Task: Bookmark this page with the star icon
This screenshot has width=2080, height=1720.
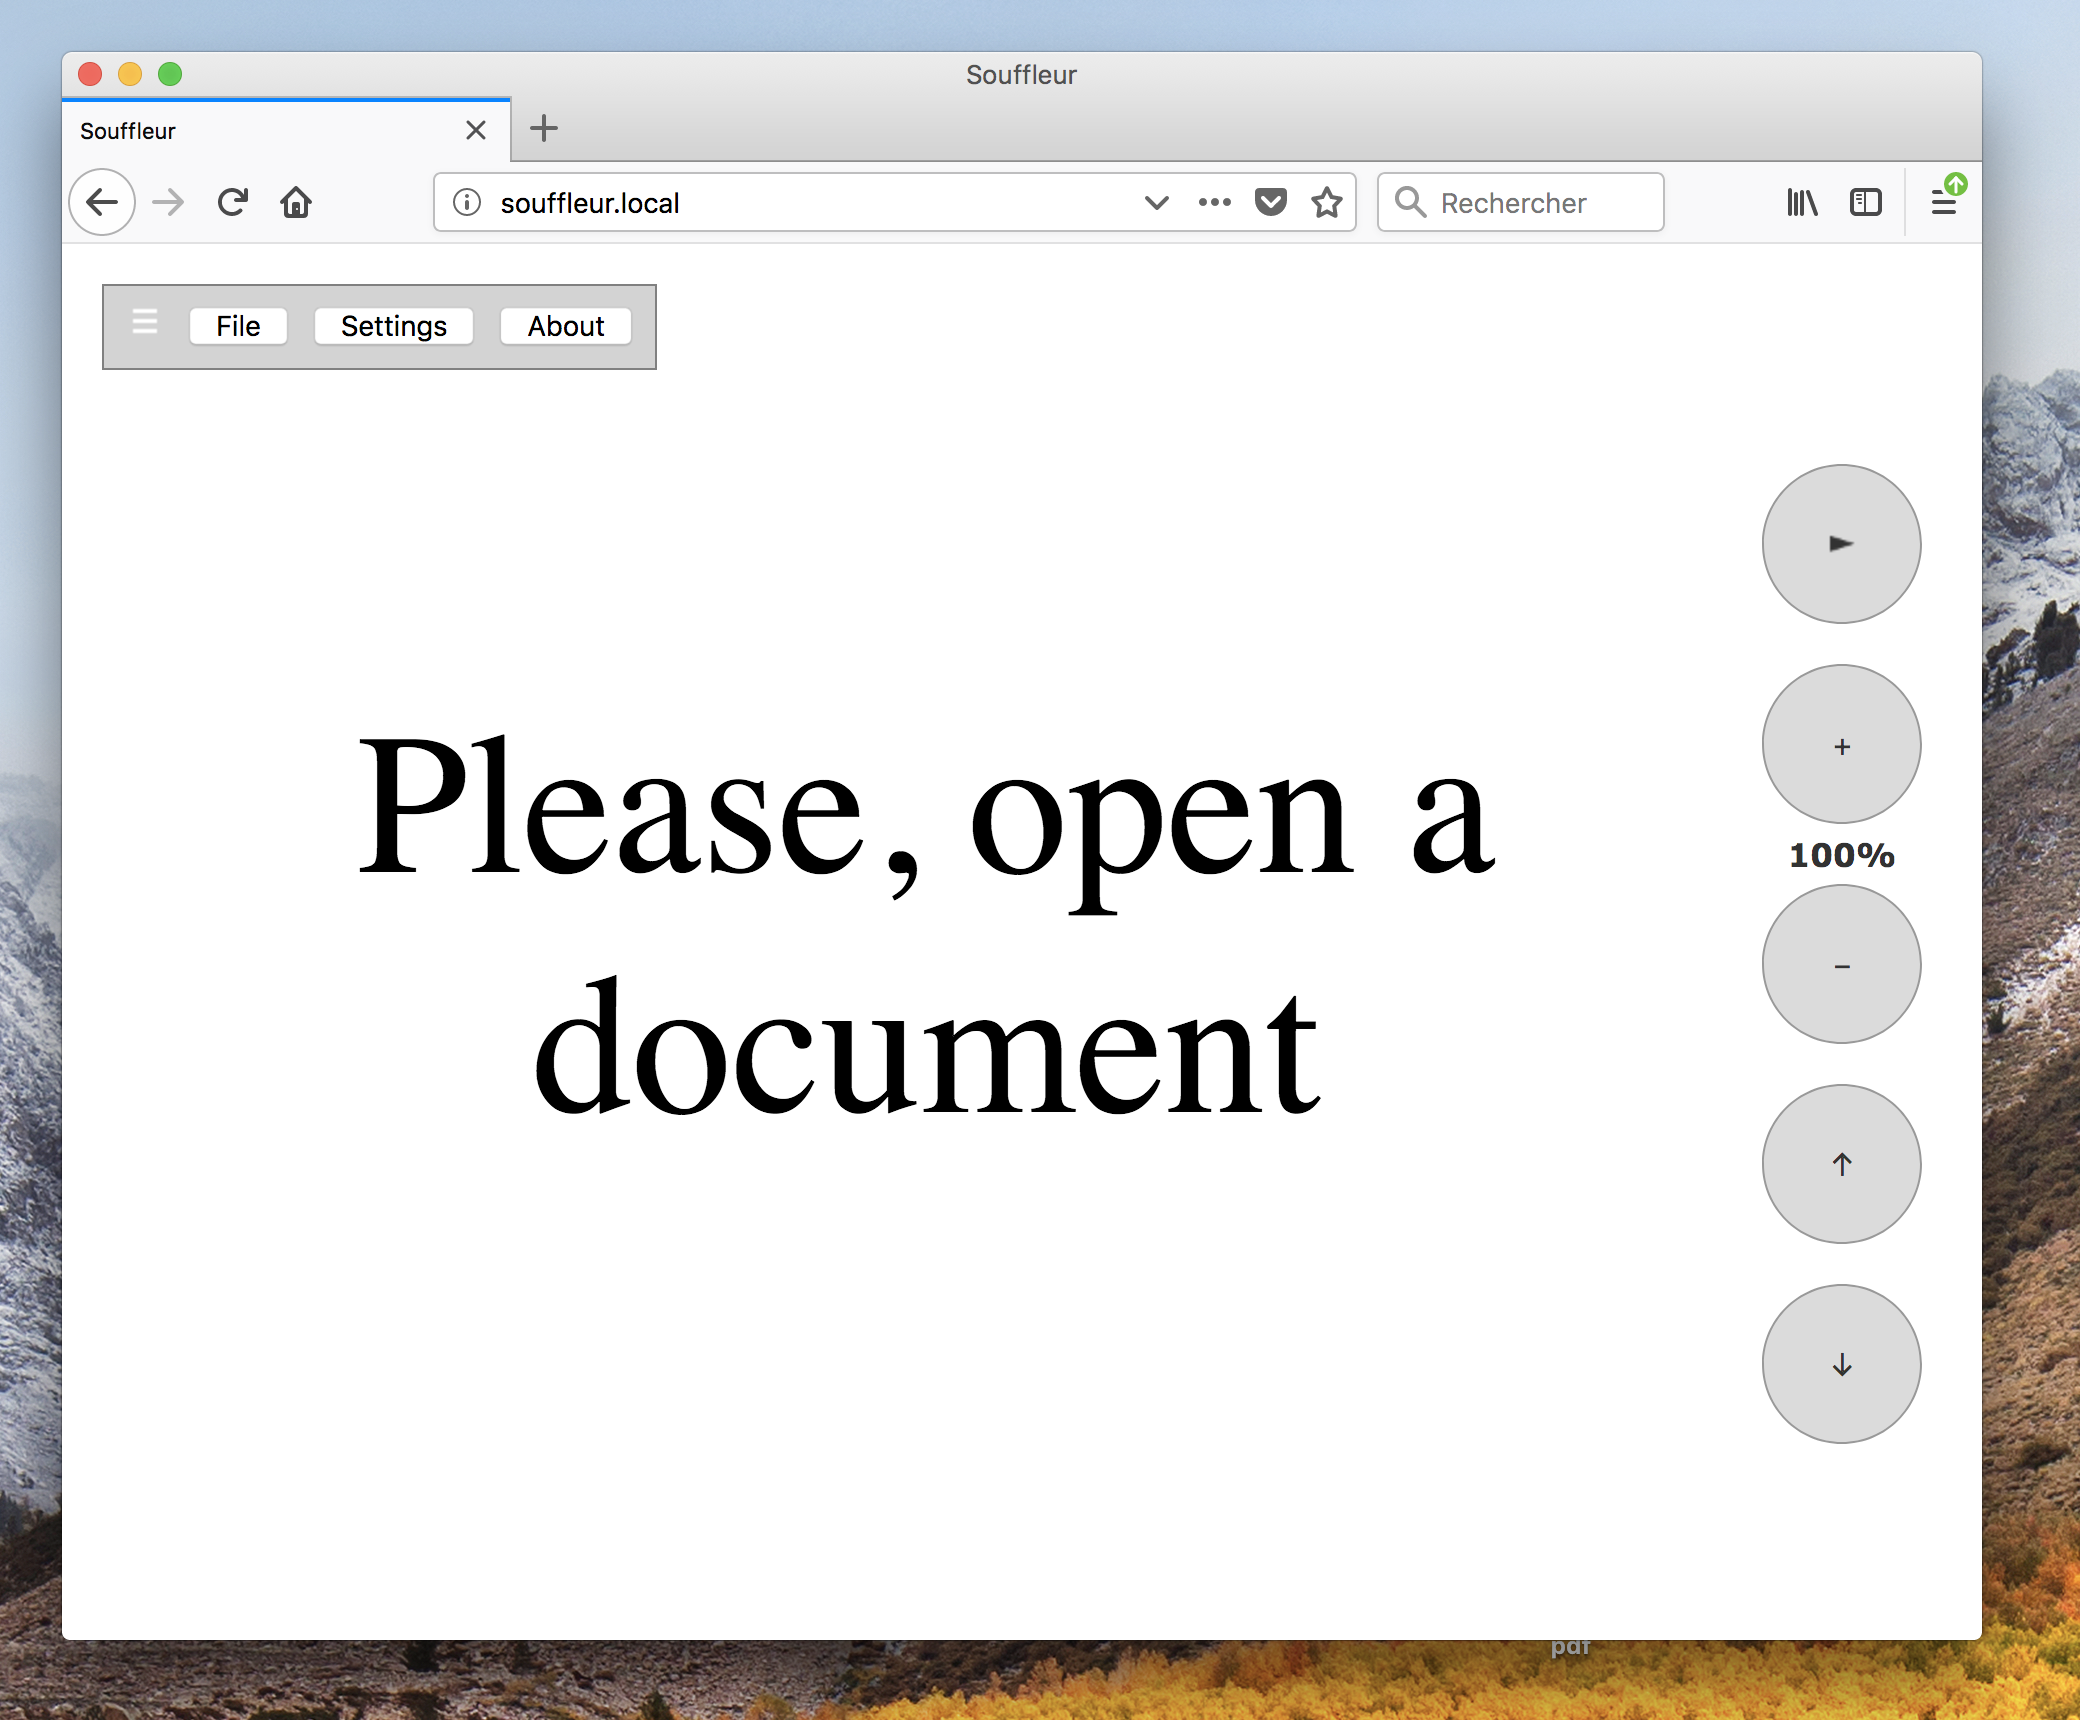Action: (x=1327, y=203)
